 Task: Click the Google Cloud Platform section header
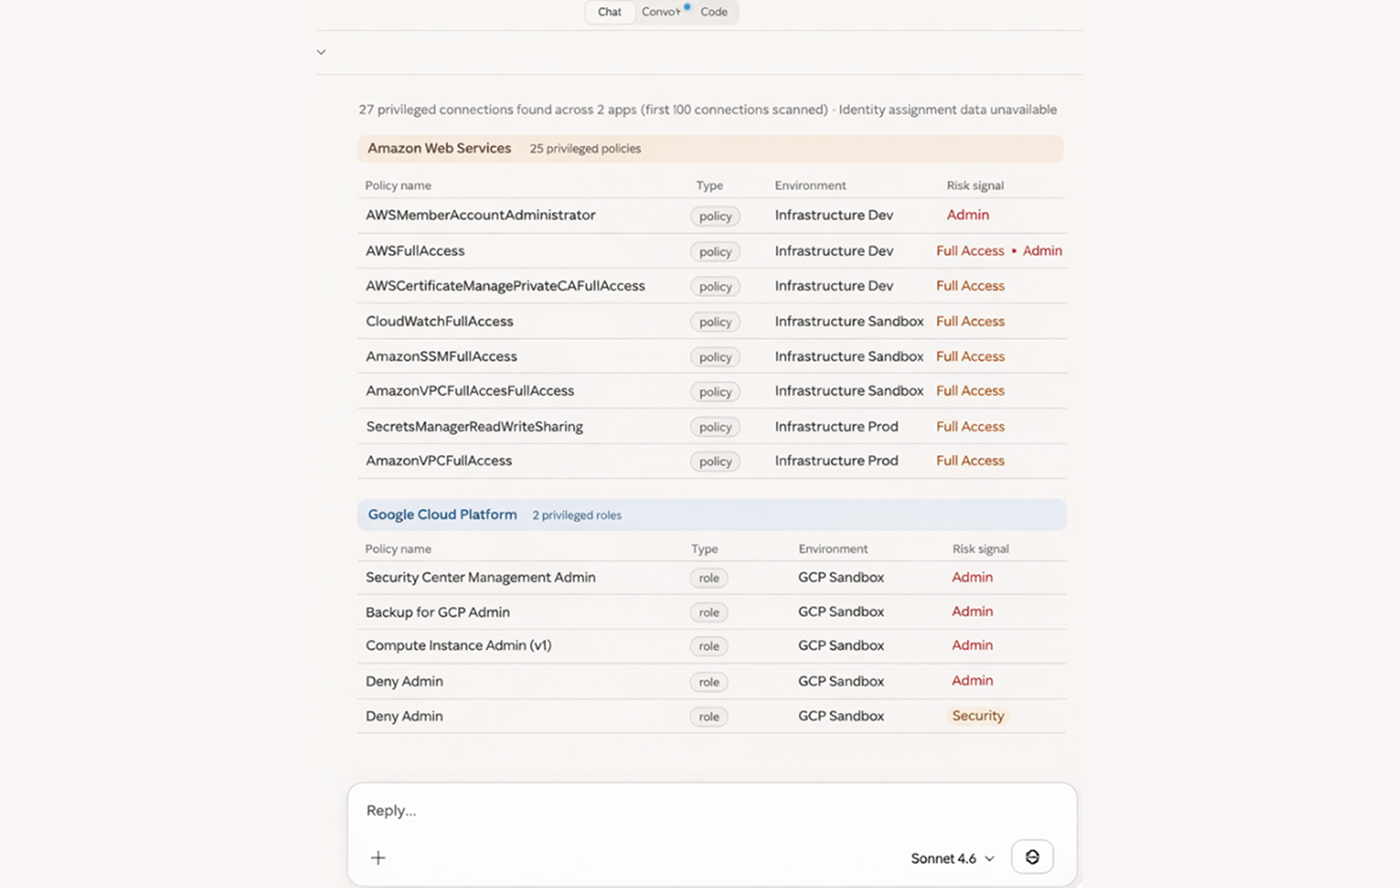click(712, 515)
